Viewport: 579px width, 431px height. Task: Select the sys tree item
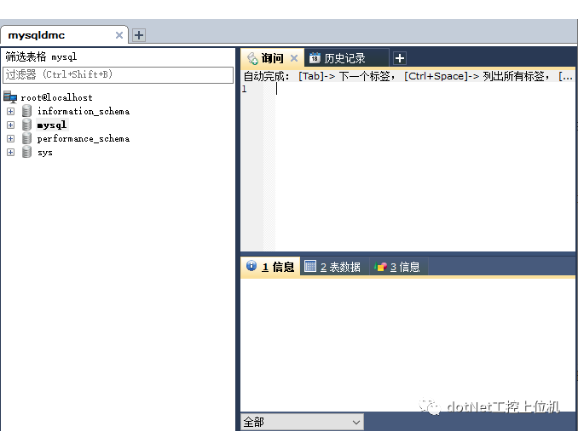45,152
